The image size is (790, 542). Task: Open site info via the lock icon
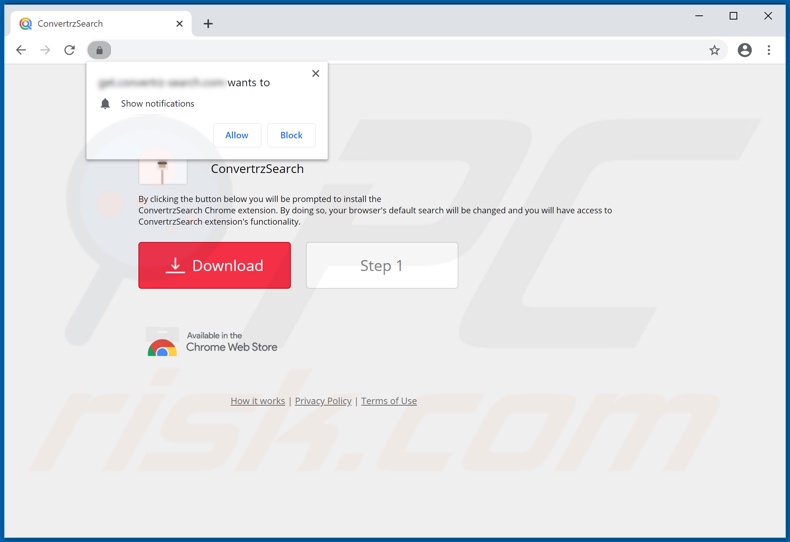coord(99,50)
